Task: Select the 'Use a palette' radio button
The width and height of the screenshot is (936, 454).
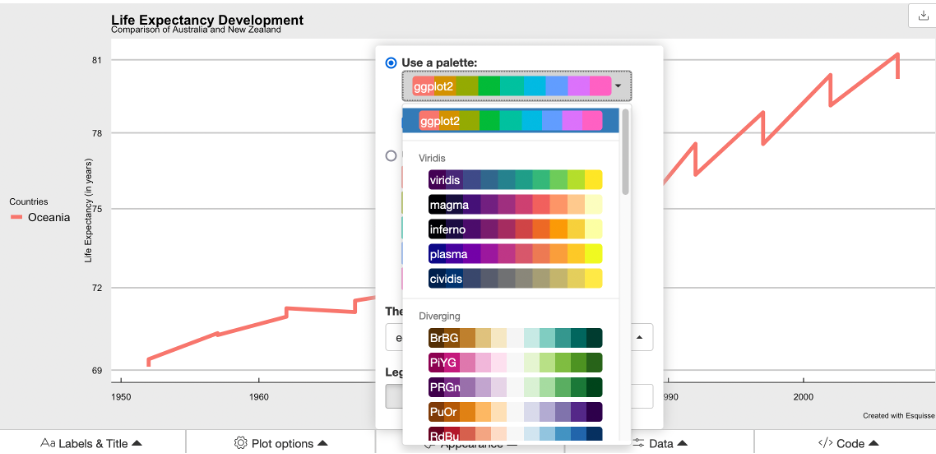Action: (391, 62)
